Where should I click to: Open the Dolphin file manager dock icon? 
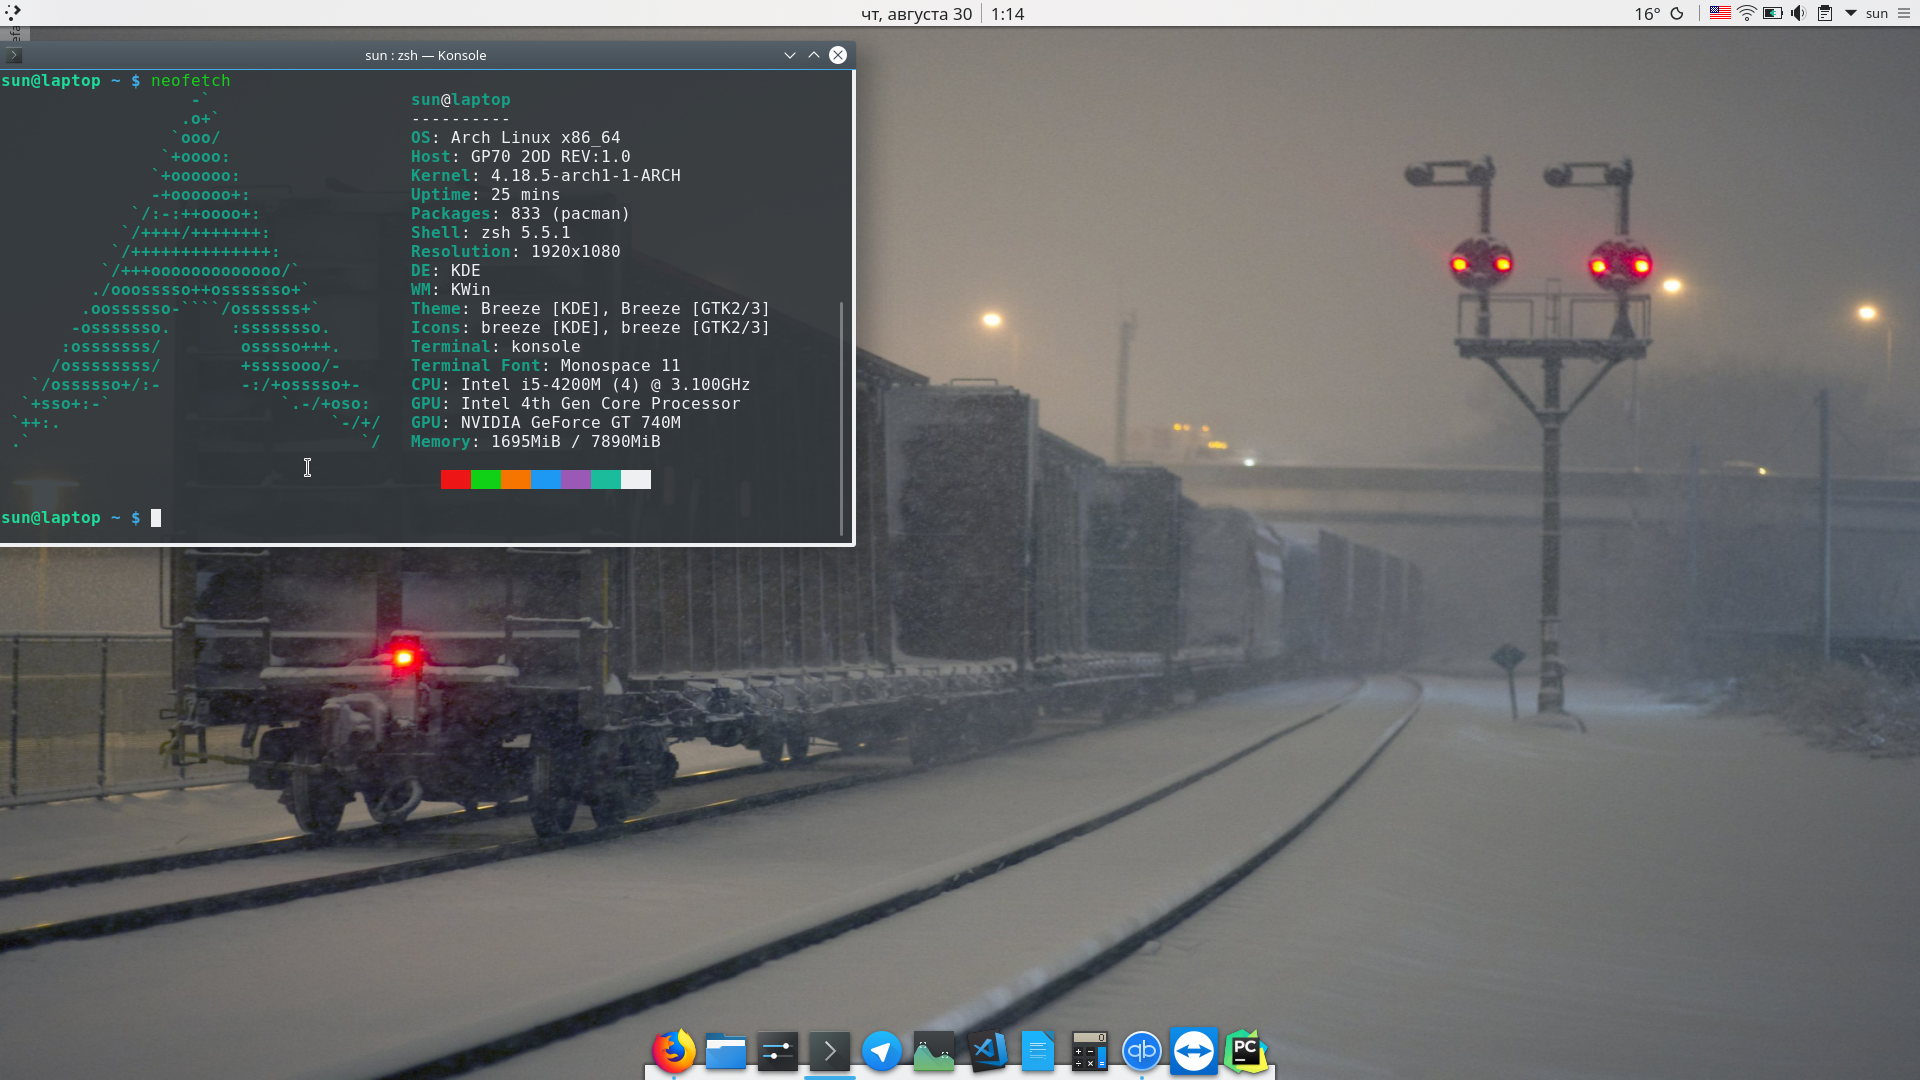[726, 1052]
